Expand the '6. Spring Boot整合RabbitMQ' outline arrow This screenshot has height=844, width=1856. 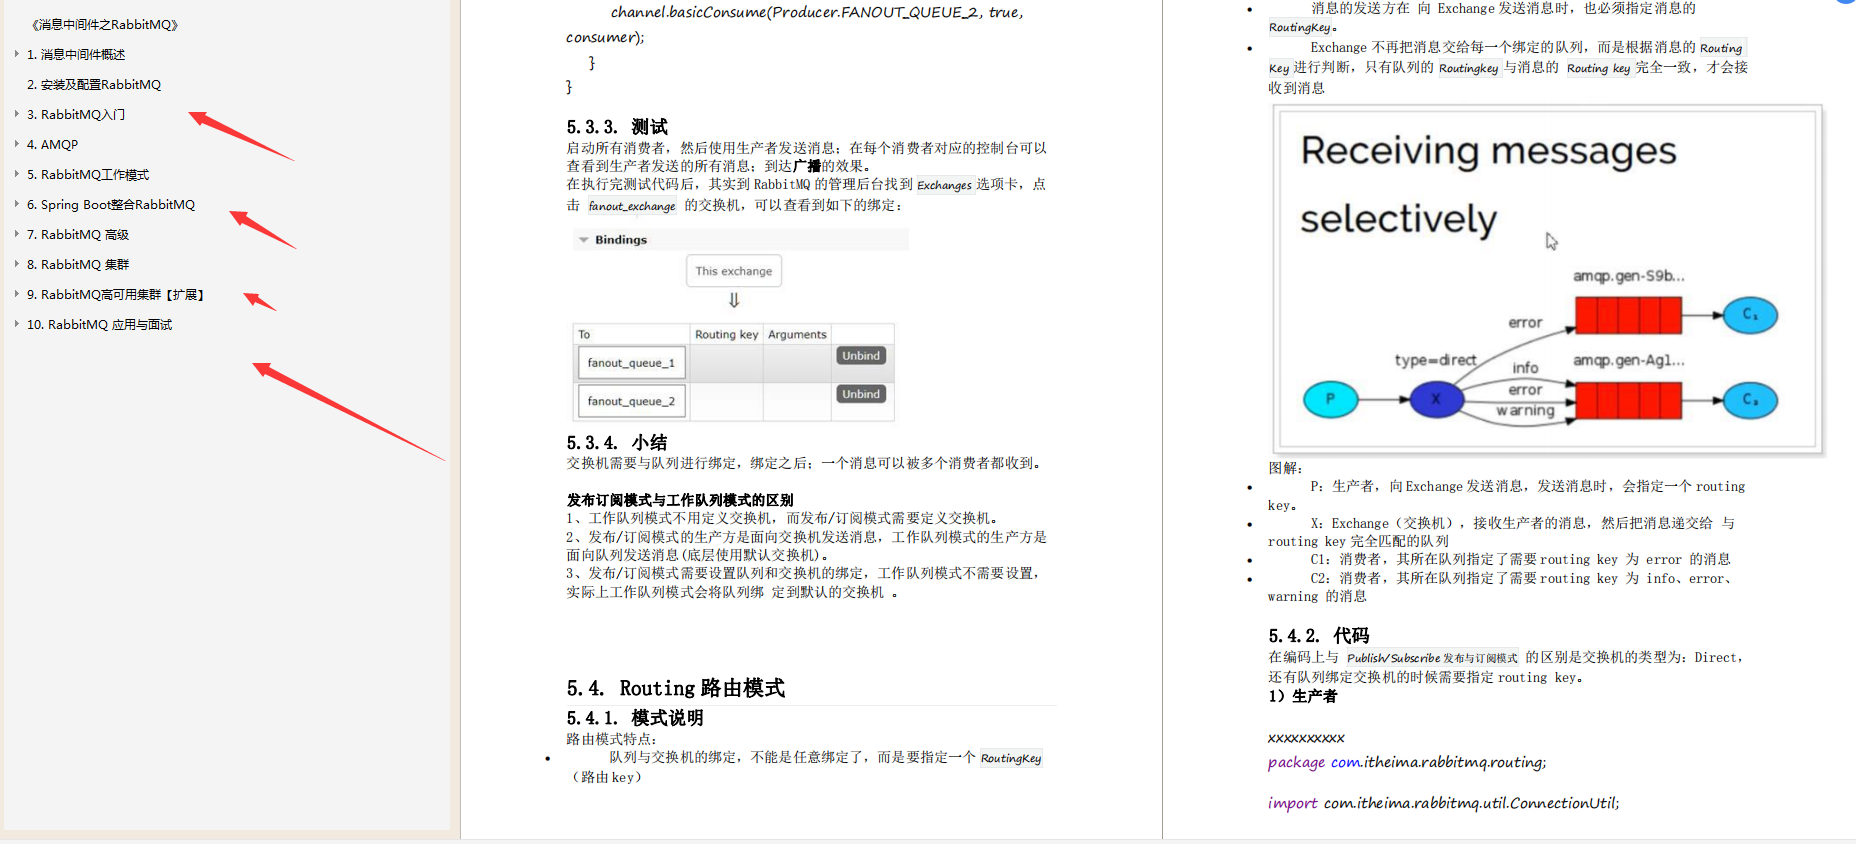click(x=17, y=204)
